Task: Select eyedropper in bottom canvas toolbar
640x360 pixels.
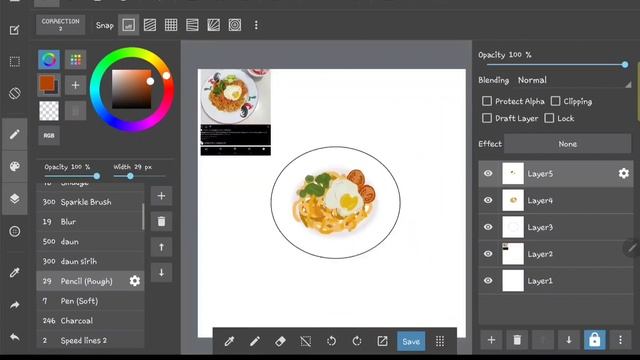Action: (229, 341)
